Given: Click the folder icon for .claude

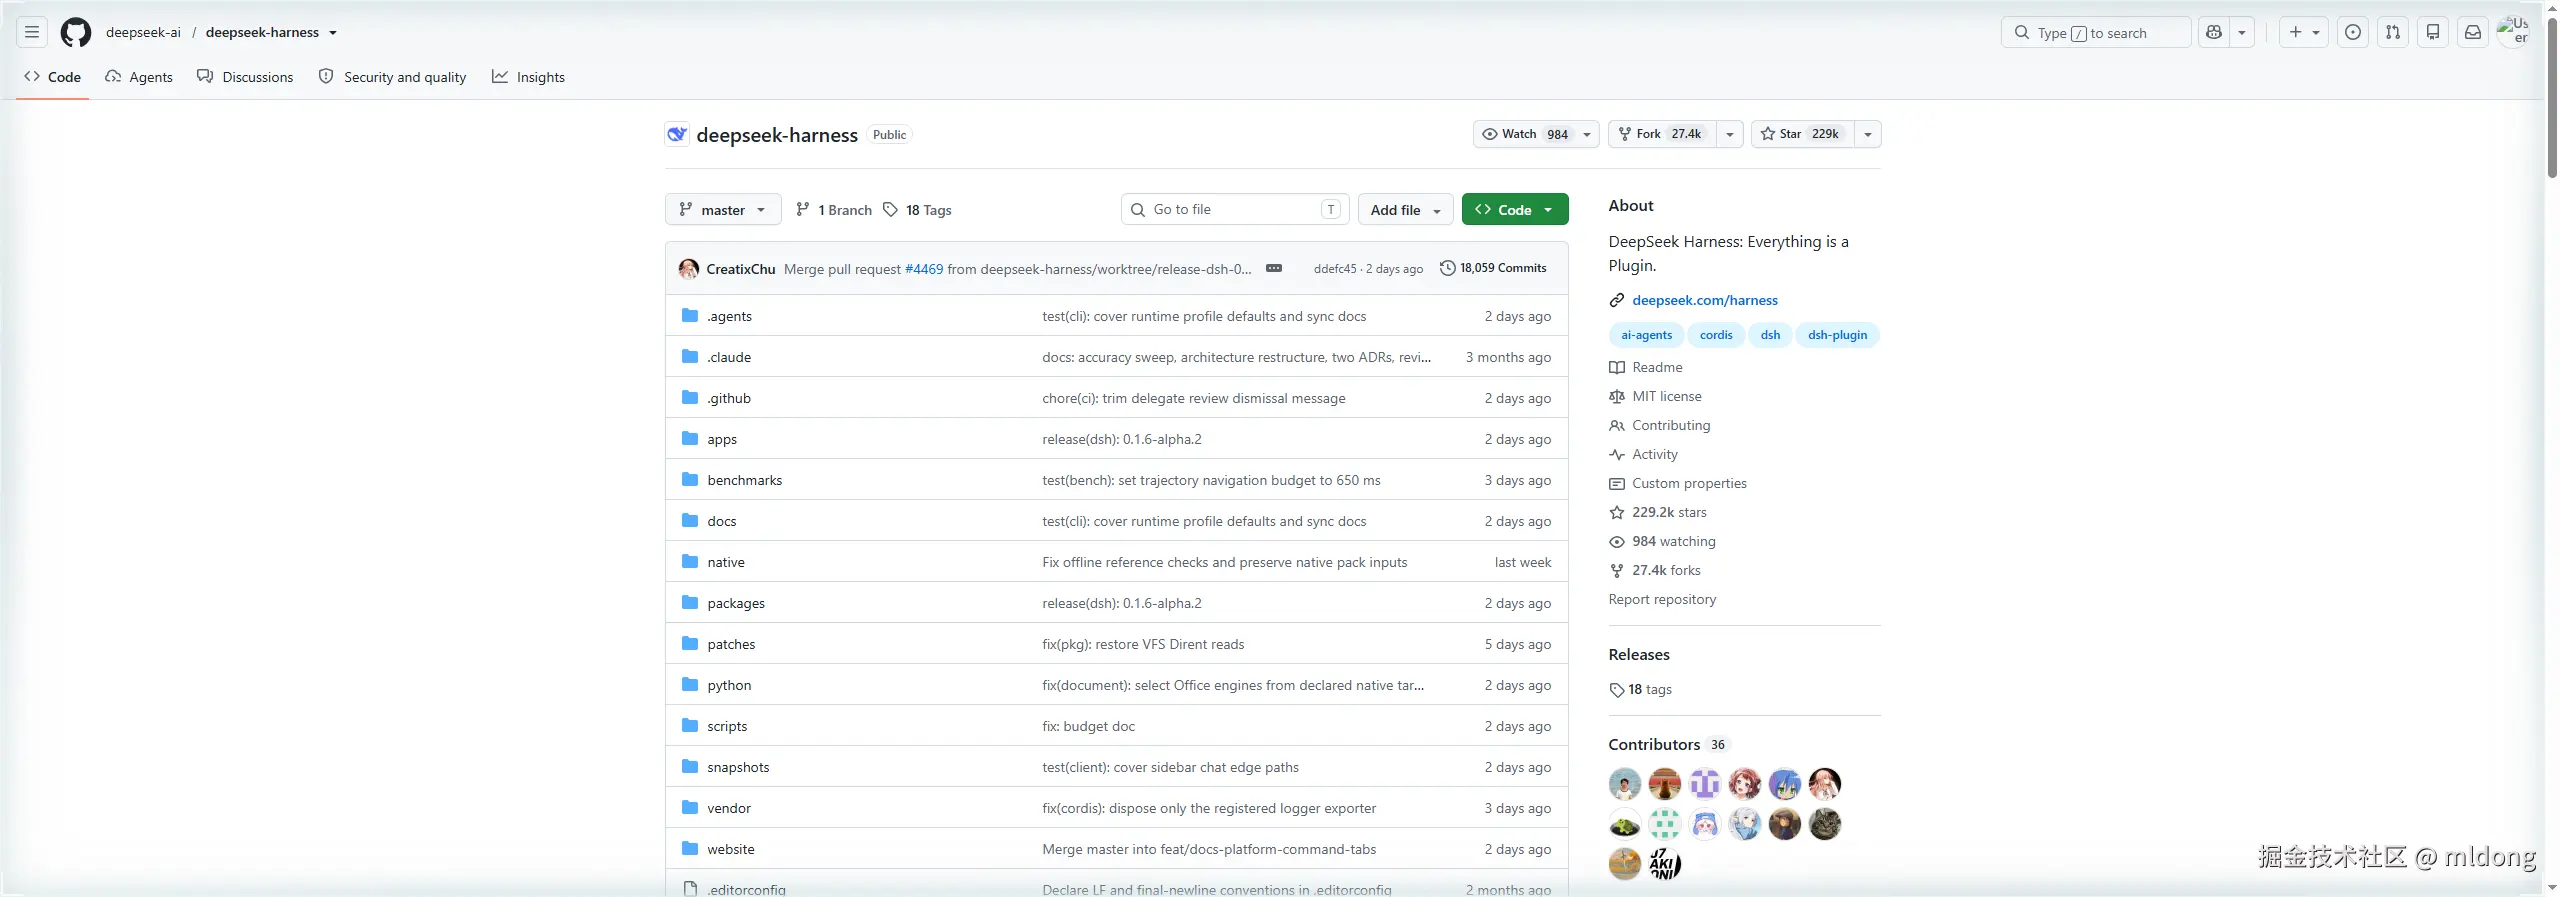Looking at the screenshot, I should [x=690, y=357].
